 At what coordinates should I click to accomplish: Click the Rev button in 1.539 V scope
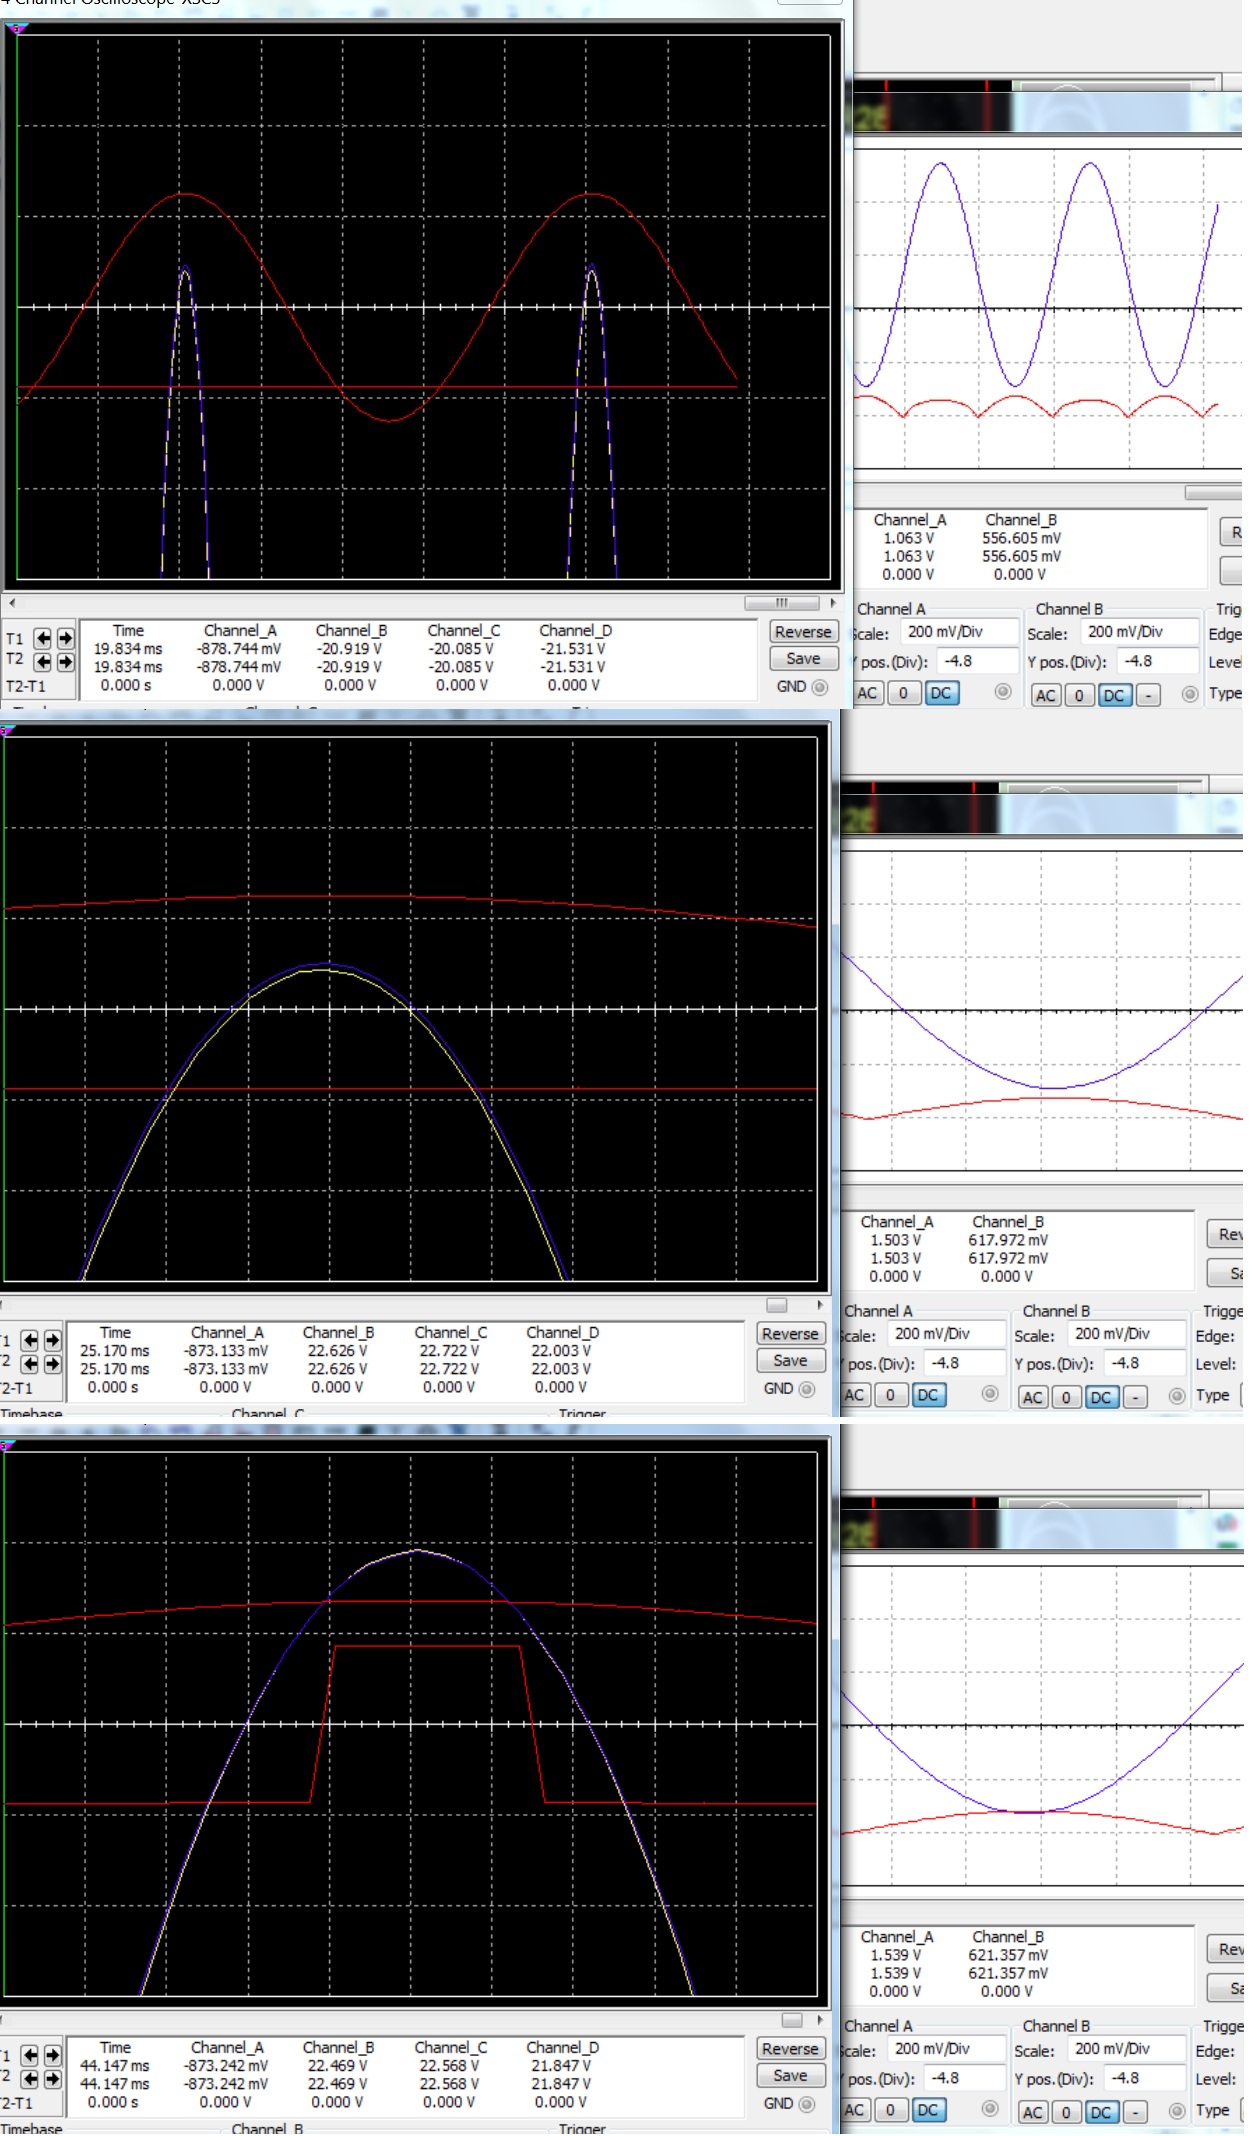point(1226,1950)
